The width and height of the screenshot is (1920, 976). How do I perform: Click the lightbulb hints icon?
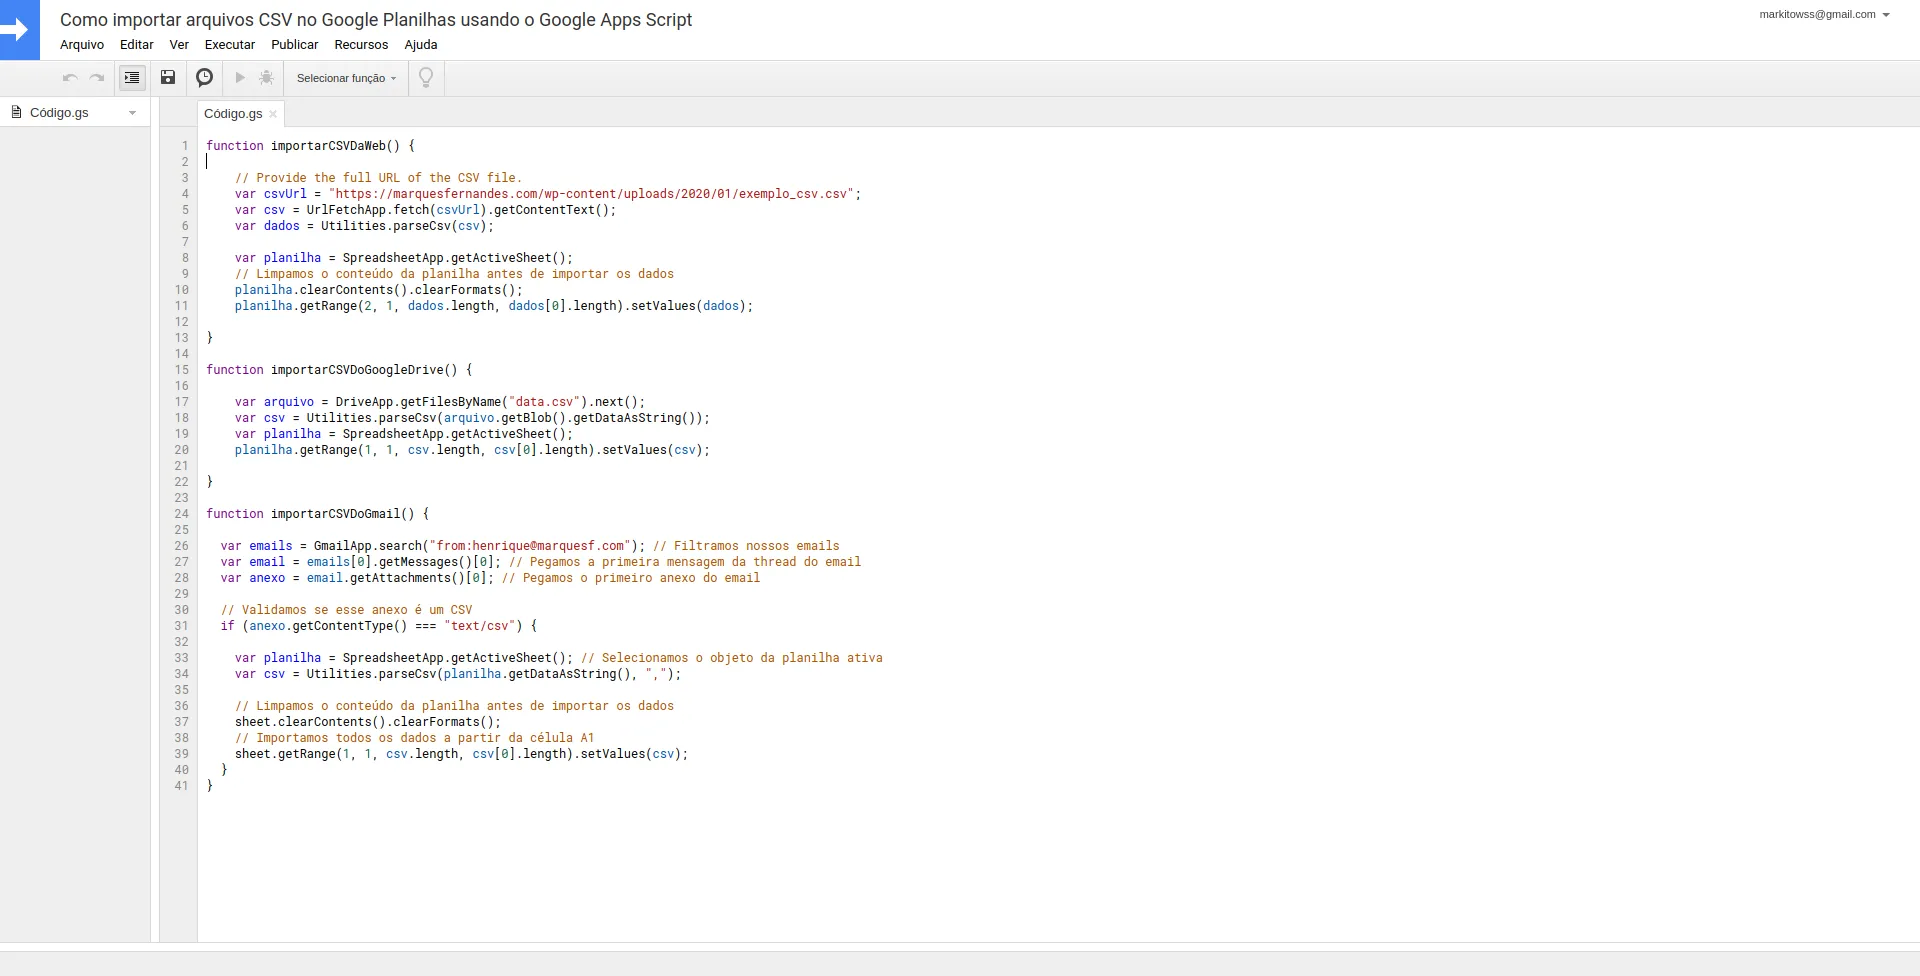(426, 78)
